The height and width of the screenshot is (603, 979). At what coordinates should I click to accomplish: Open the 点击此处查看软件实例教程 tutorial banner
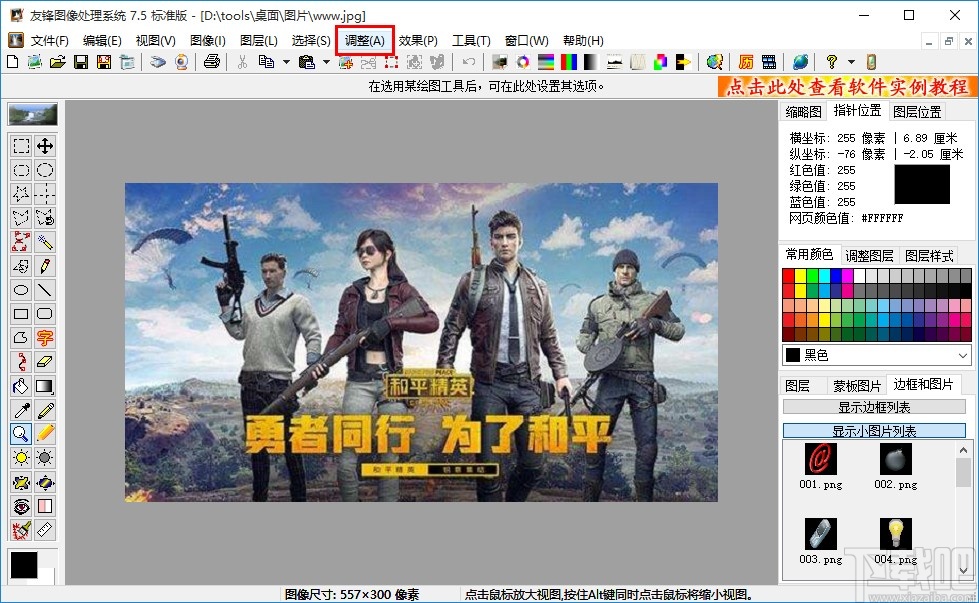(847, 86)
